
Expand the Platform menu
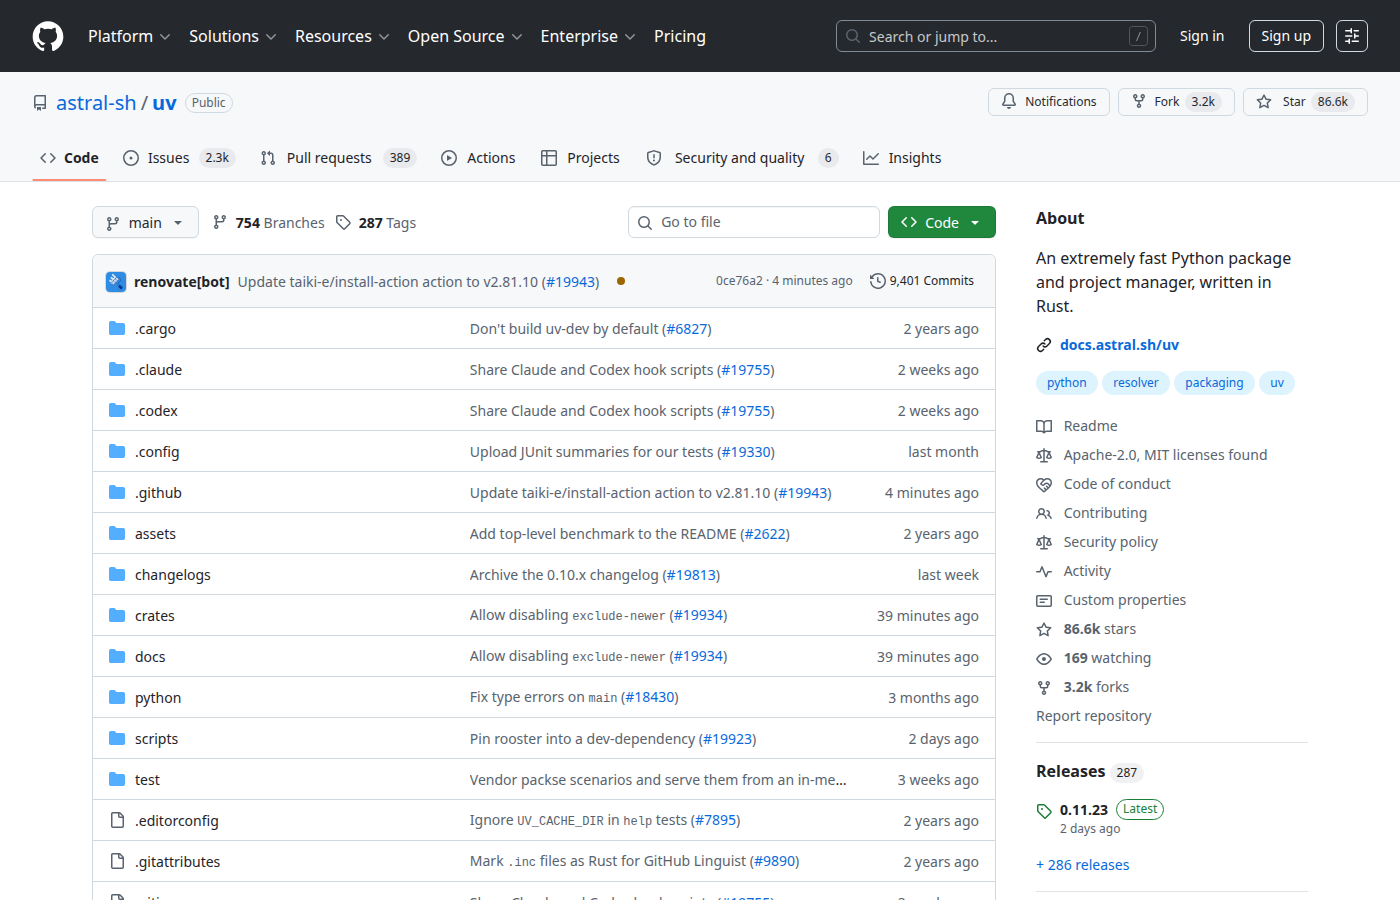(x=129, y=36)
